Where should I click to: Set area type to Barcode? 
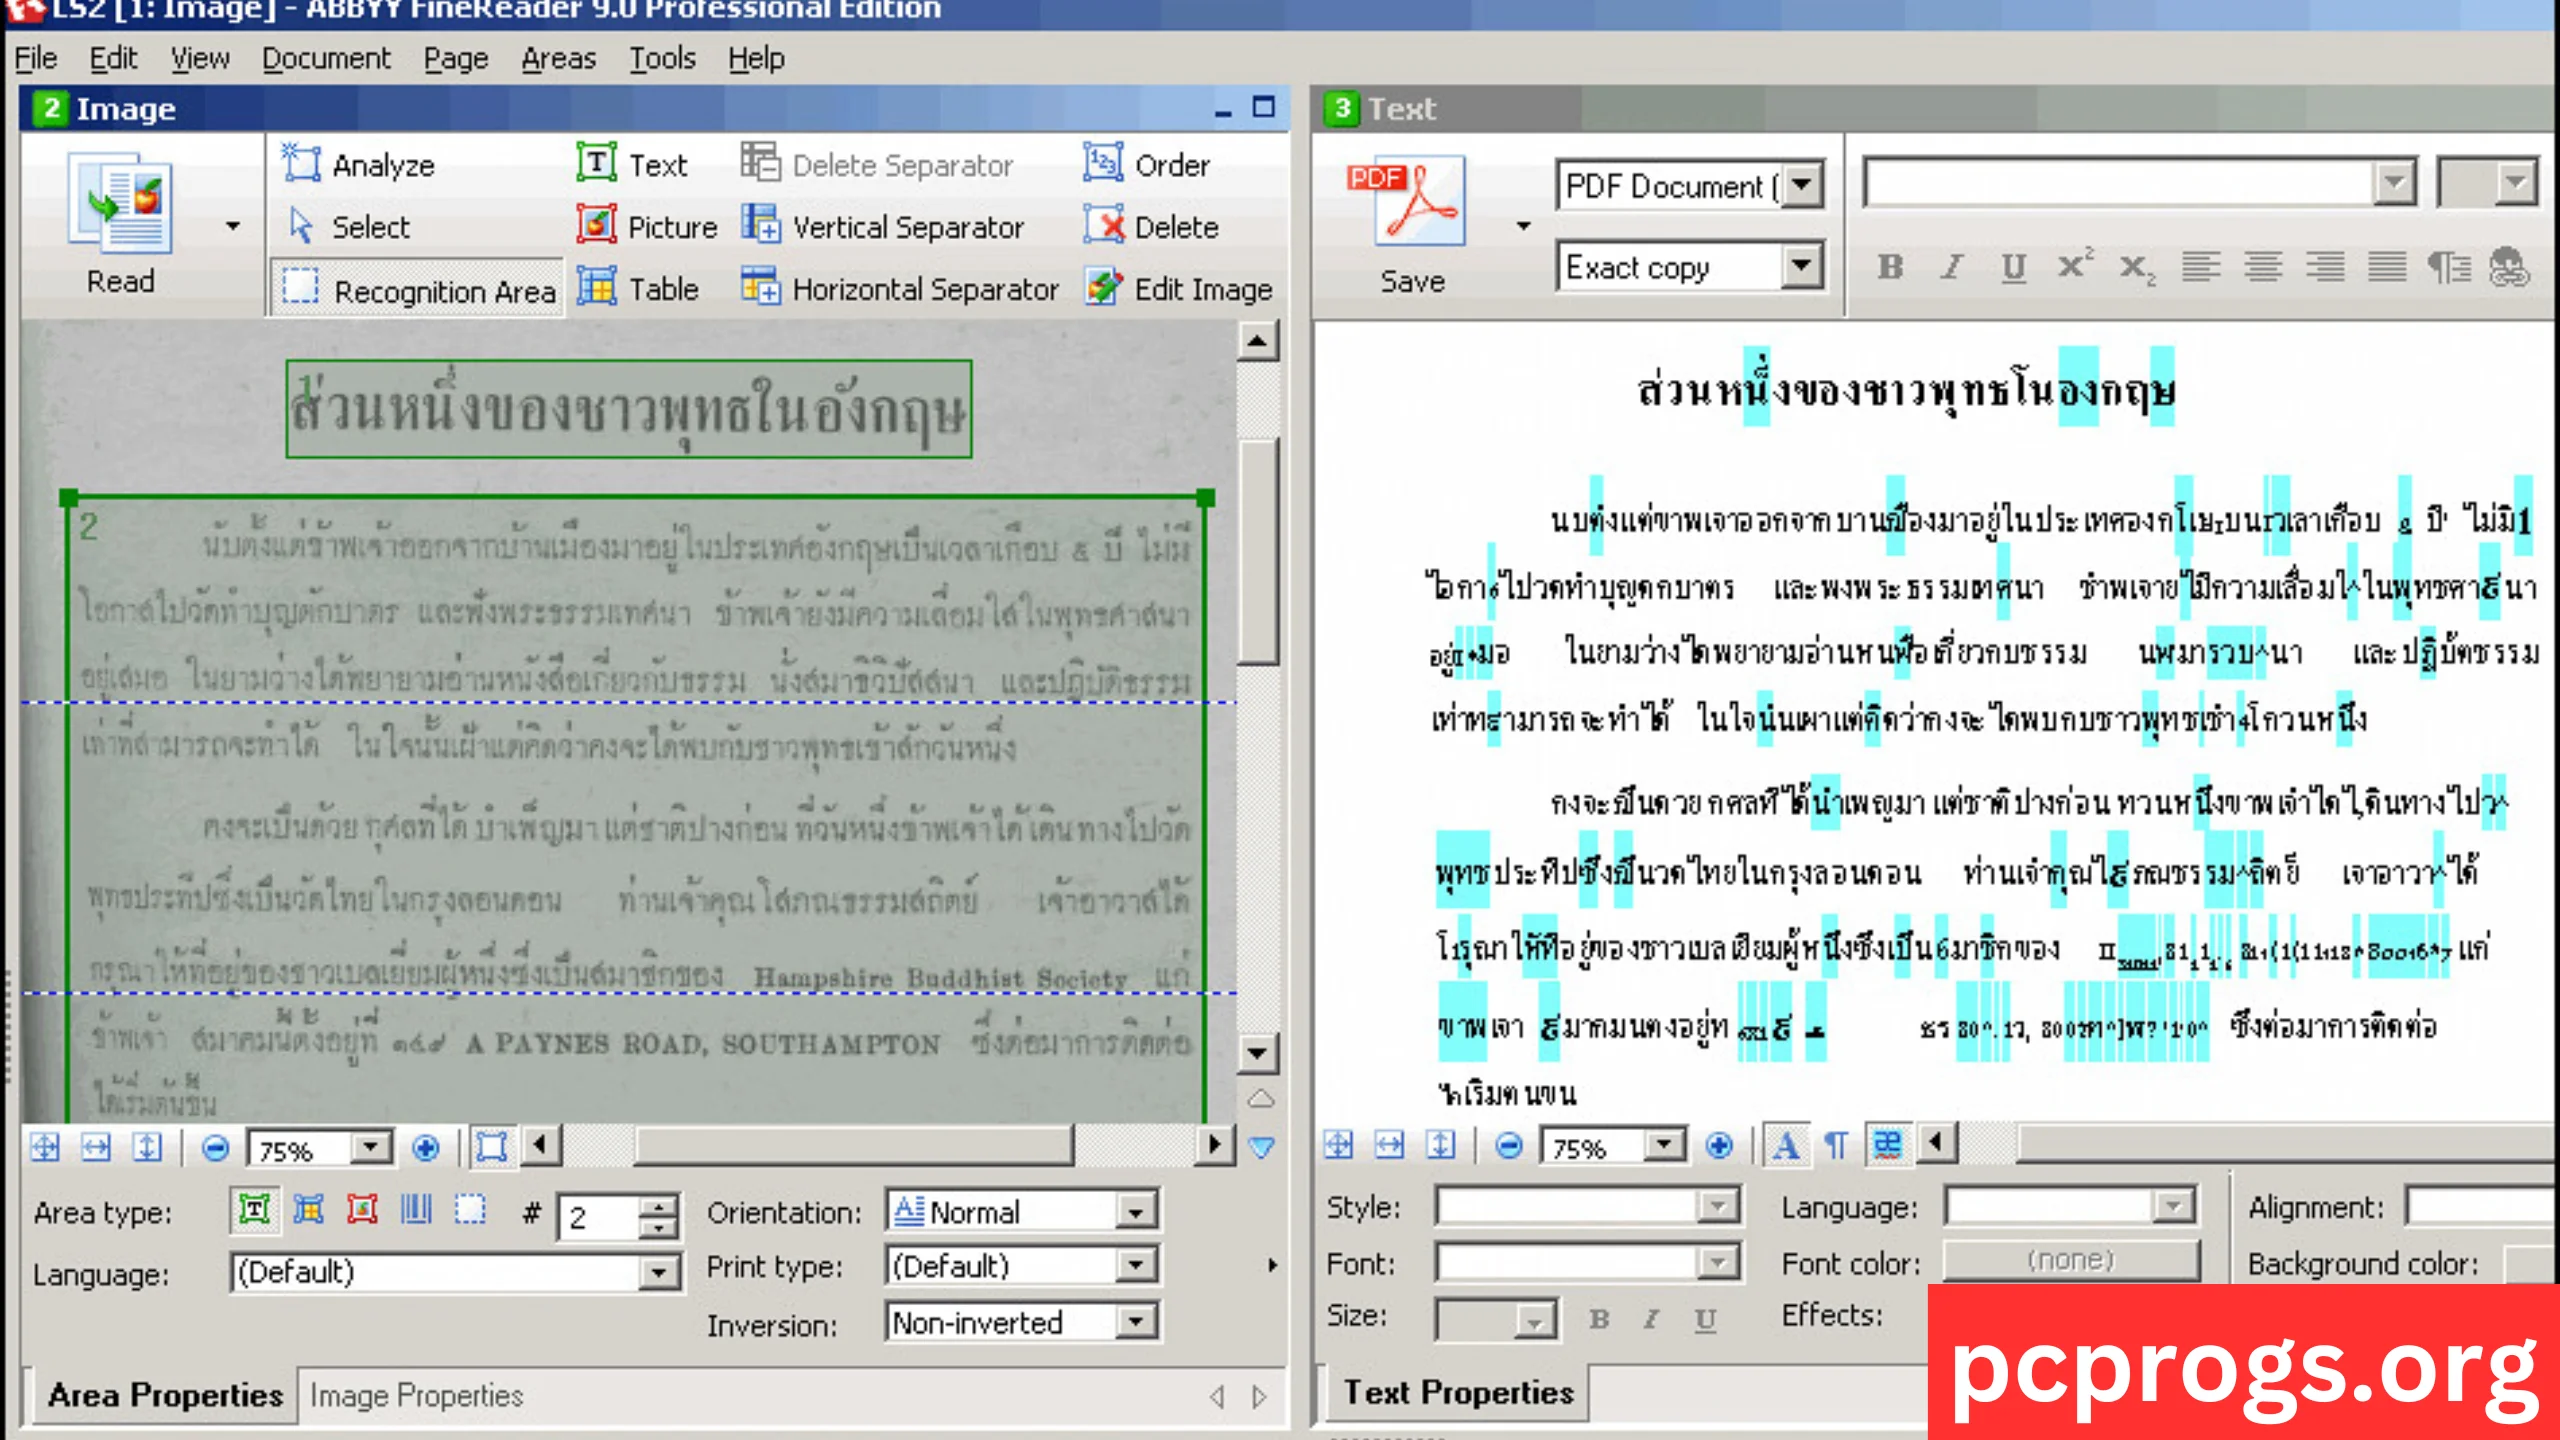416,1210
